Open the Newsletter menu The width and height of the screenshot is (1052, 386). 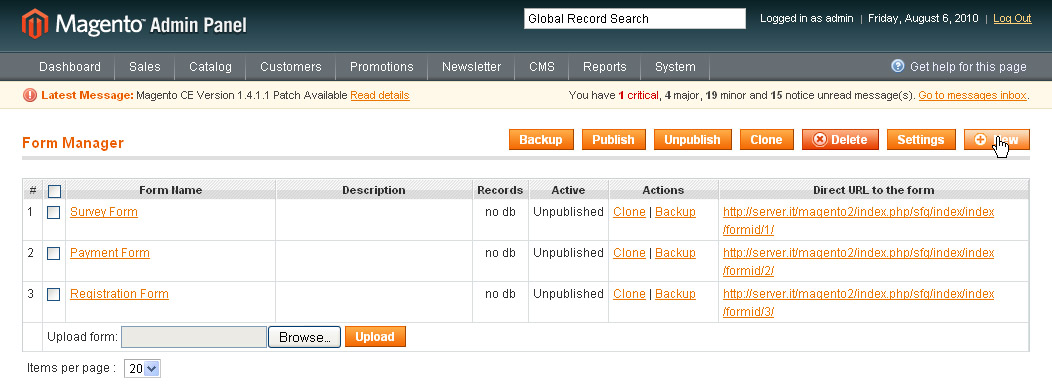pos(472,66)
